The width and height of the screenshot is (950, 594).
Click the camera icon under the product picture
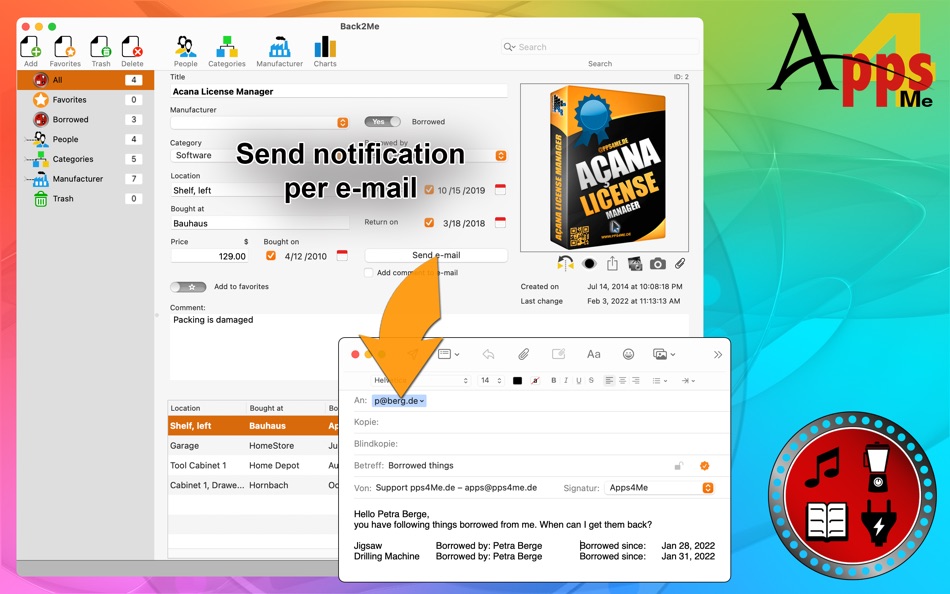click(658, 264)
